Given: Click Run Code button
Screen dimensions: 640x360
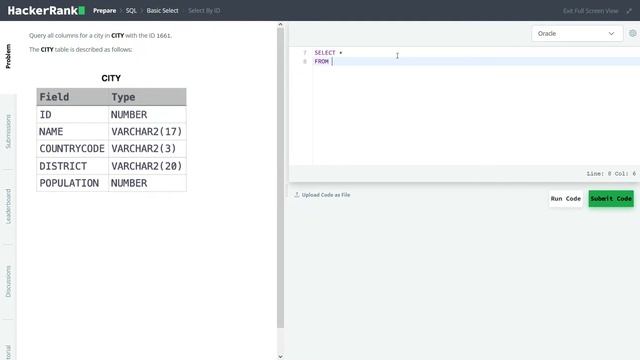Looking at the screenshot, I should (x=566, y=199).
